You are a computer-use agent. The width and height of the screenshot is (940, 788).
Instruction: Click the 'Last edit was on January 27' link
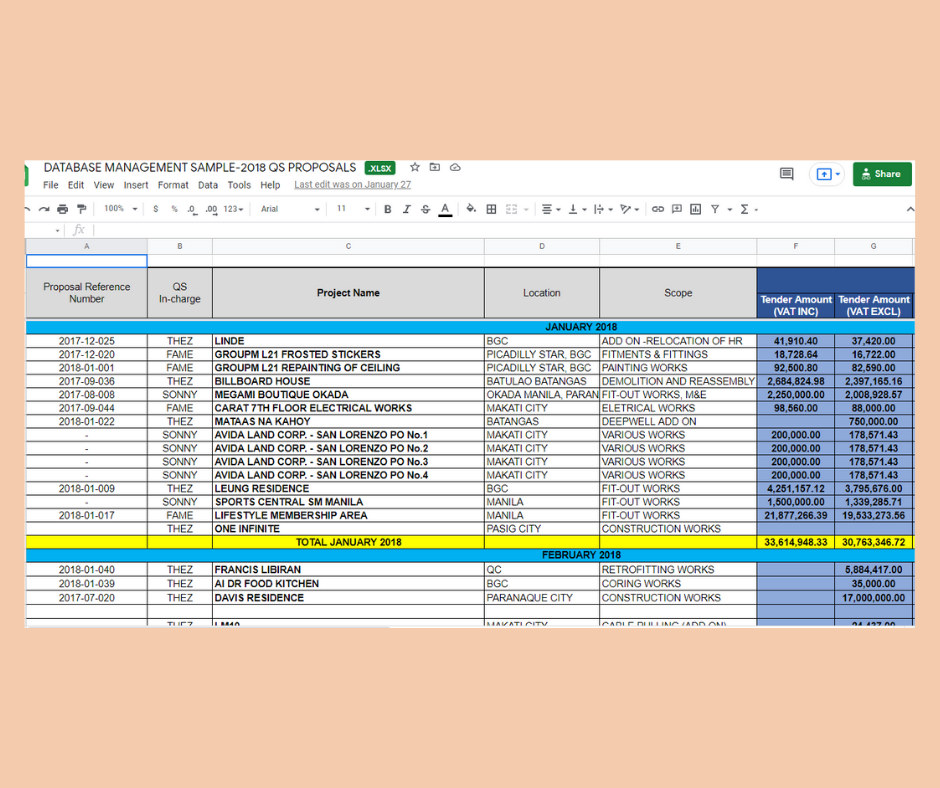352,185
